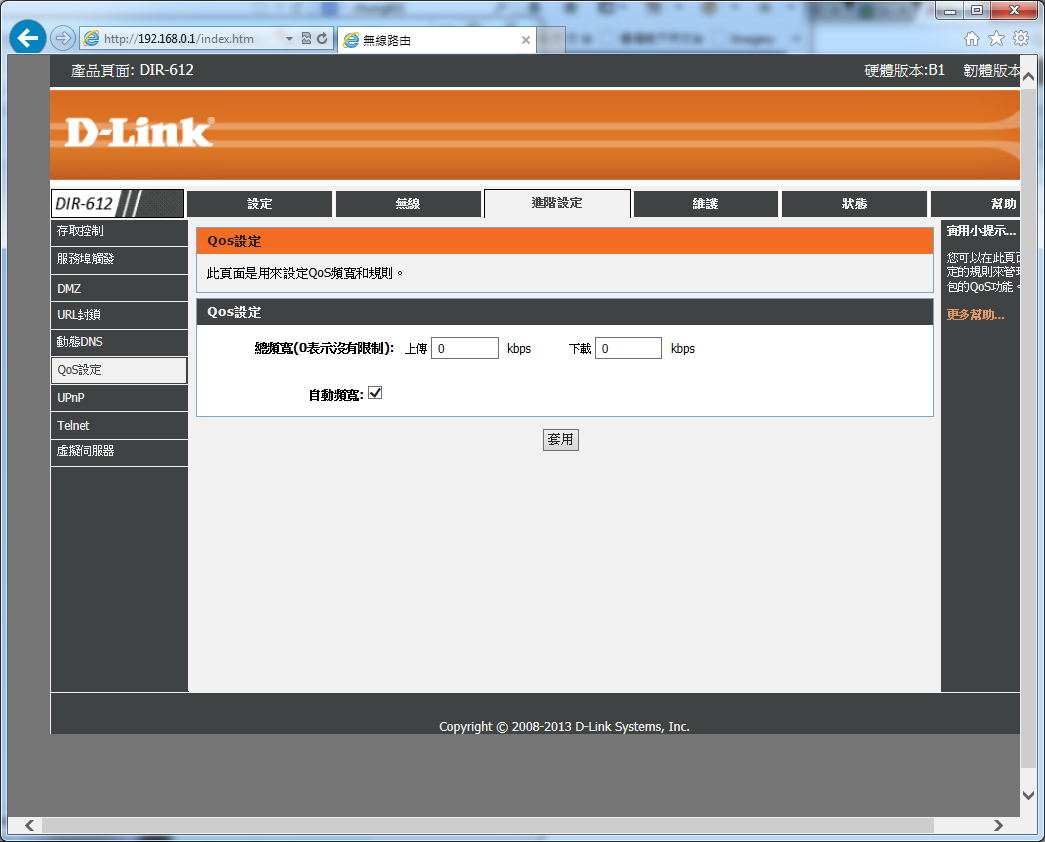Click the D-Link logo
Screen dimensions: 1045x842
coord(139,133)
